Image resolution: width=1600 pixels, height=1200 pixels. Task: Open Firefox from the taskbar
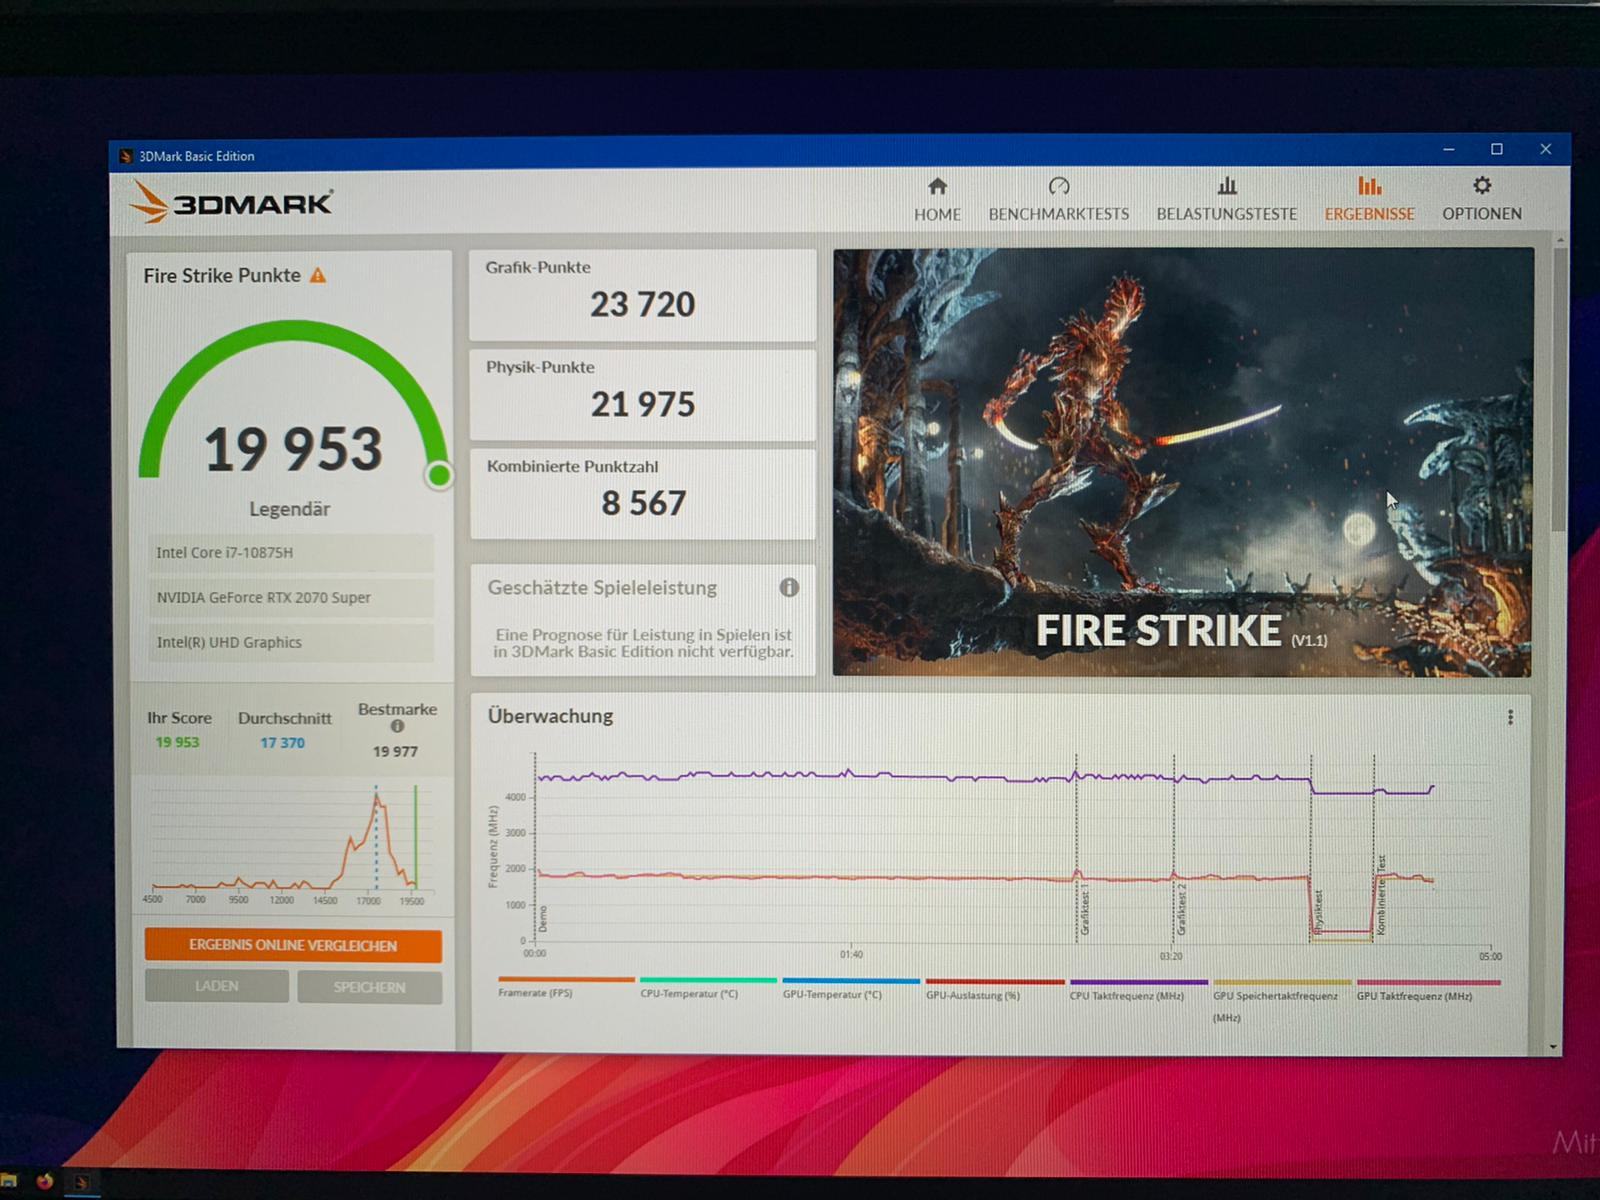(44, 1181)
